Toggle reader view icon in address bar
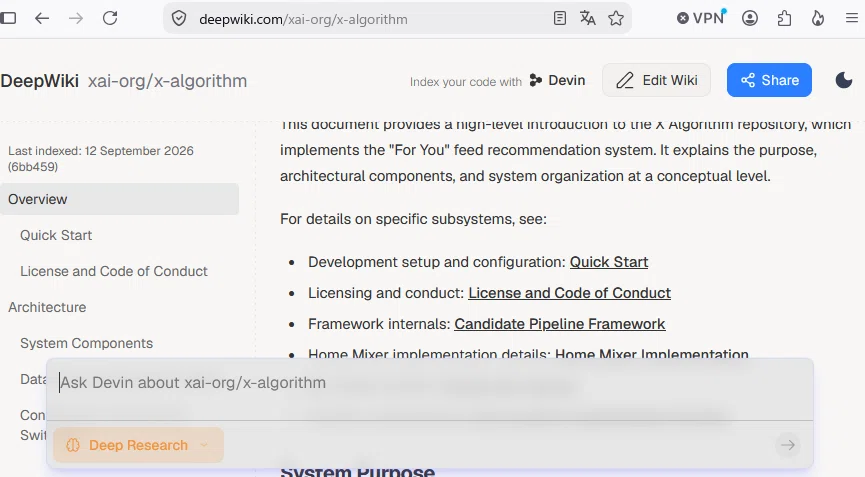This screenshot has height=477, width=865. click(x=559, y=18)
